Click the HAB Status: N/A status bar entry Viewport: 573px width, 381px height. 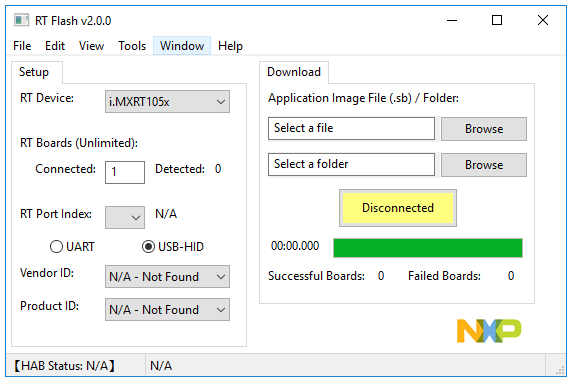64,366
